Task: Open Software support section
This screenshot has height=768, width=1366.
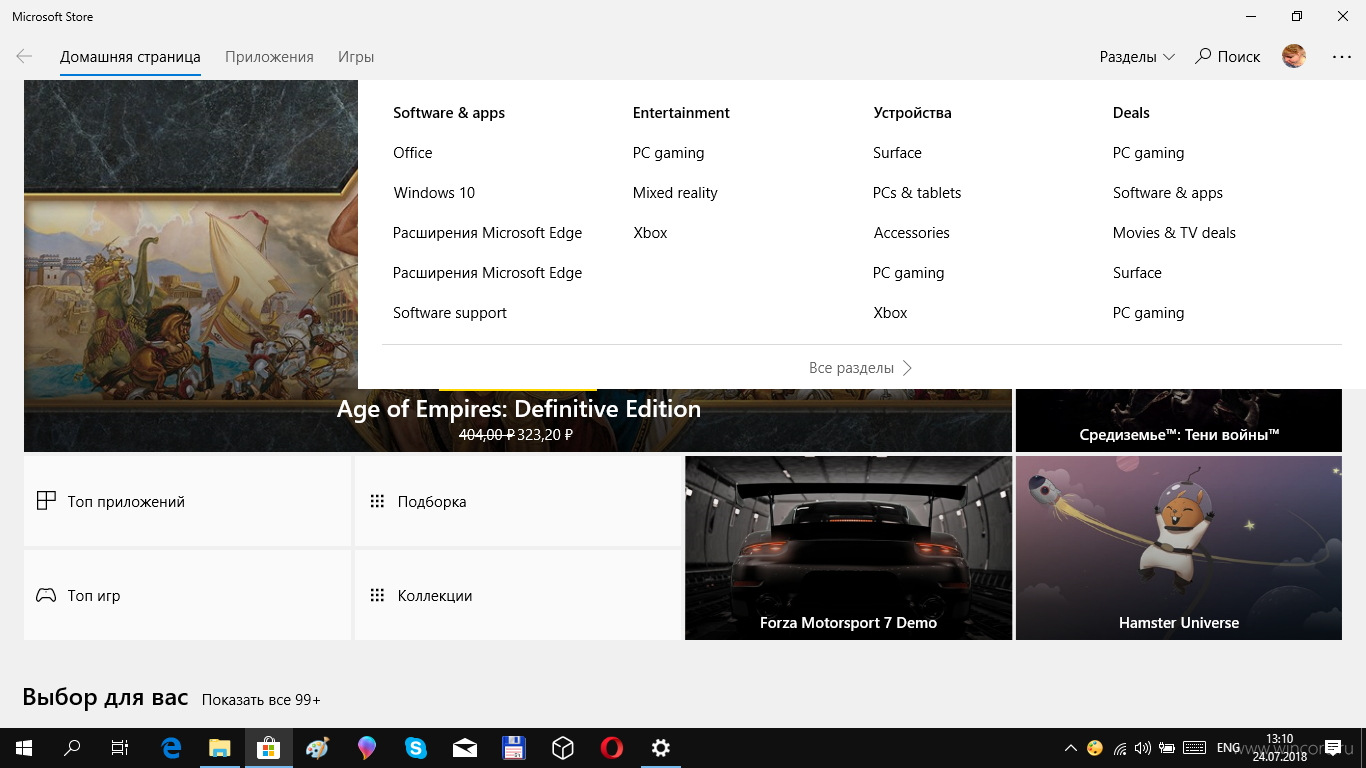Action: pos(450,313)
